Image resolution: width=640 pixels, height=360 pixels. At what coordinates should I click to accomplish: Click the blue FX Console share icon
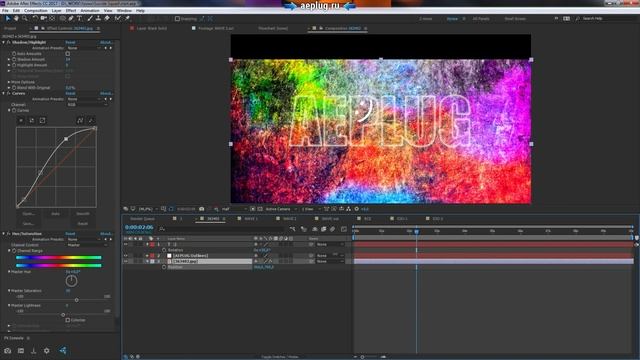coord(62,351)
